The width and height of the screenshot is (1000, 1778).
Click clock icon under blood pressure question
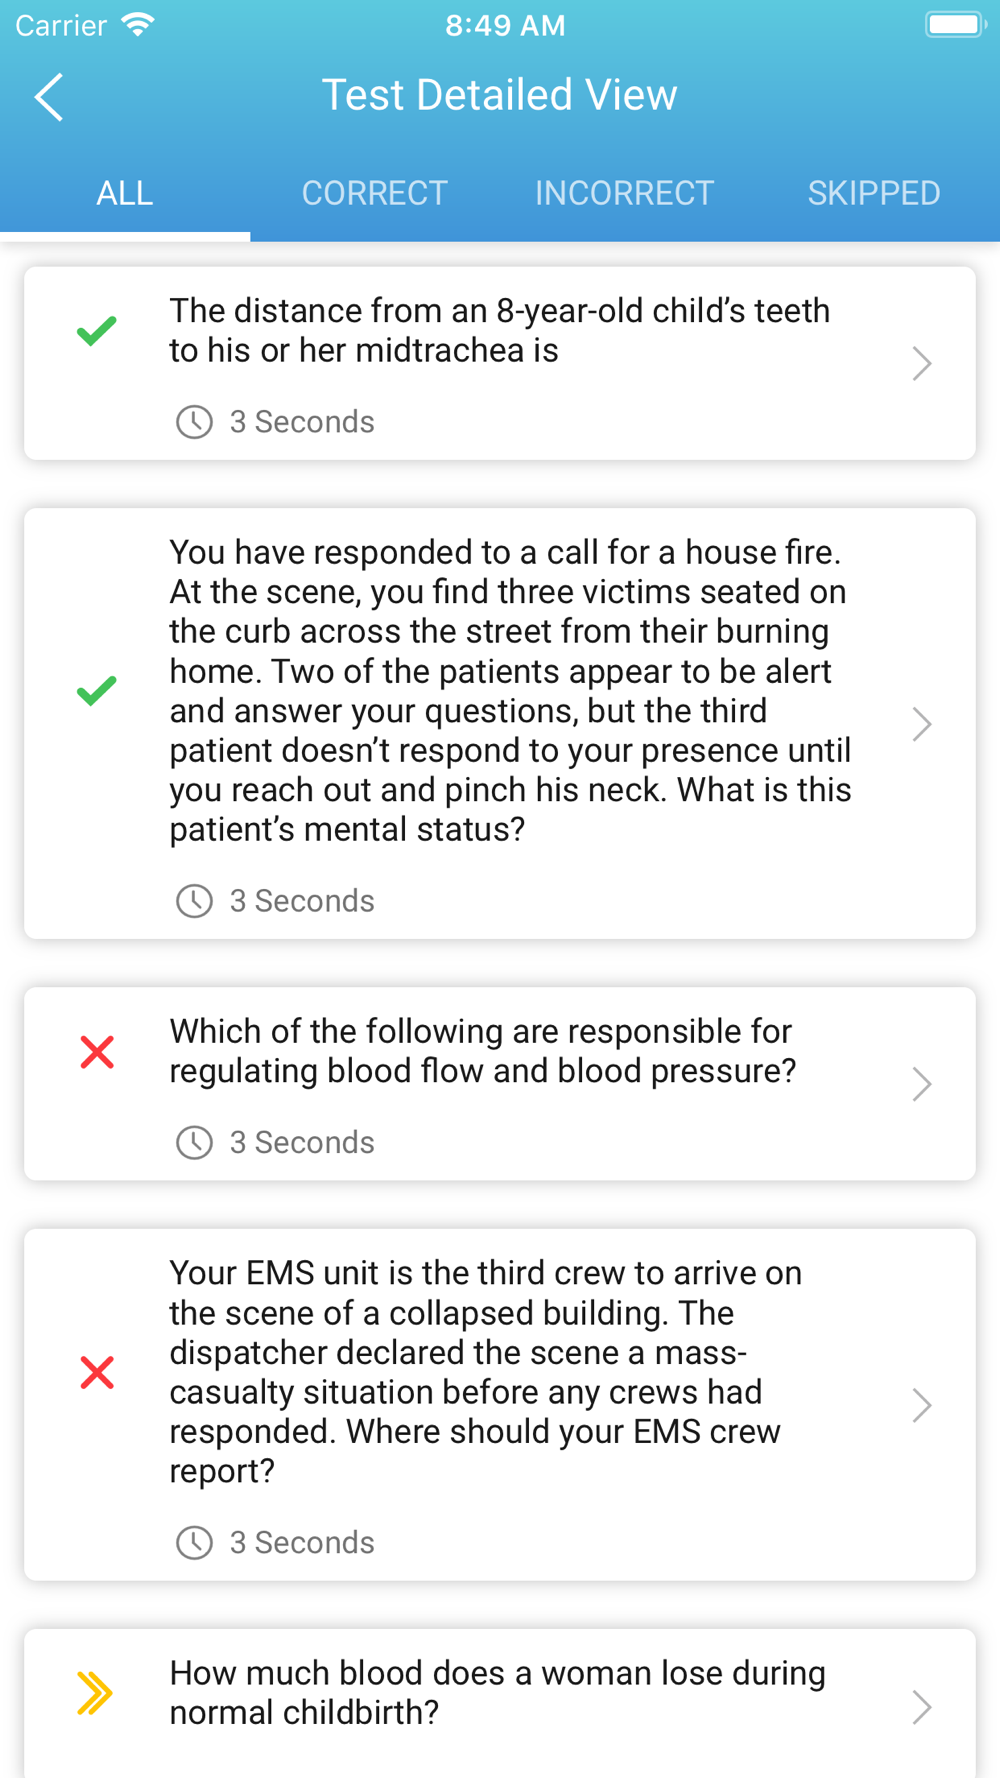point(194,1142)
